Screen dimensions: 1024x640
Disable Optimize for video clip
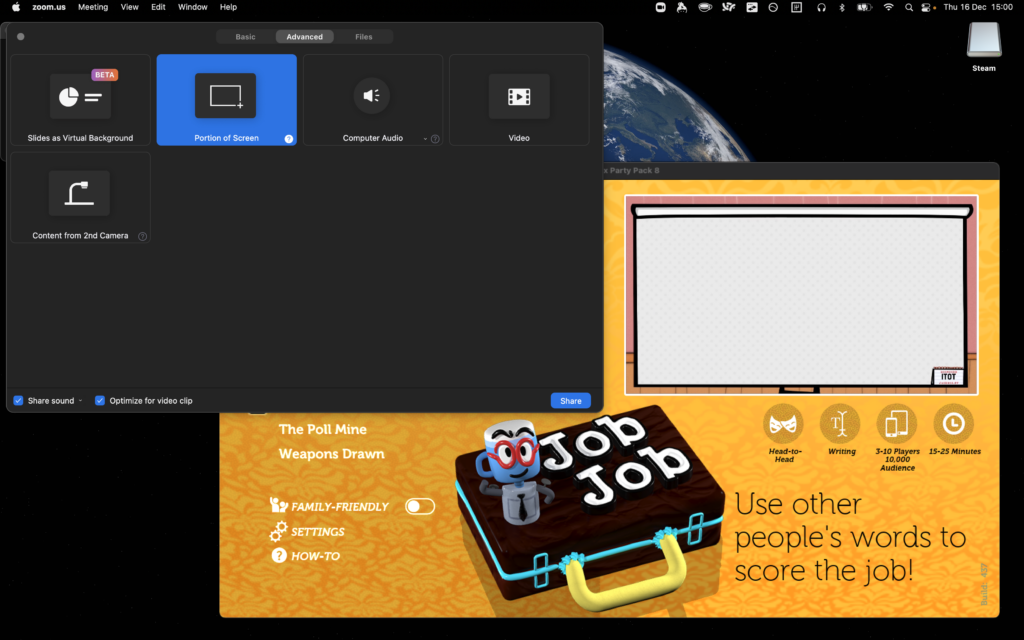[100, 400]
